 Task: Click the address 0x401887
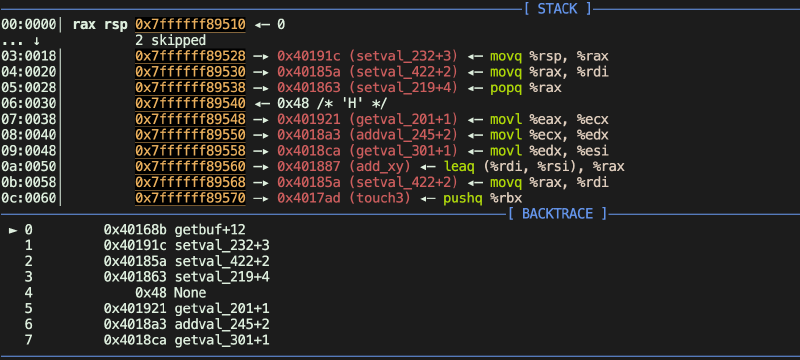[309, 167]
